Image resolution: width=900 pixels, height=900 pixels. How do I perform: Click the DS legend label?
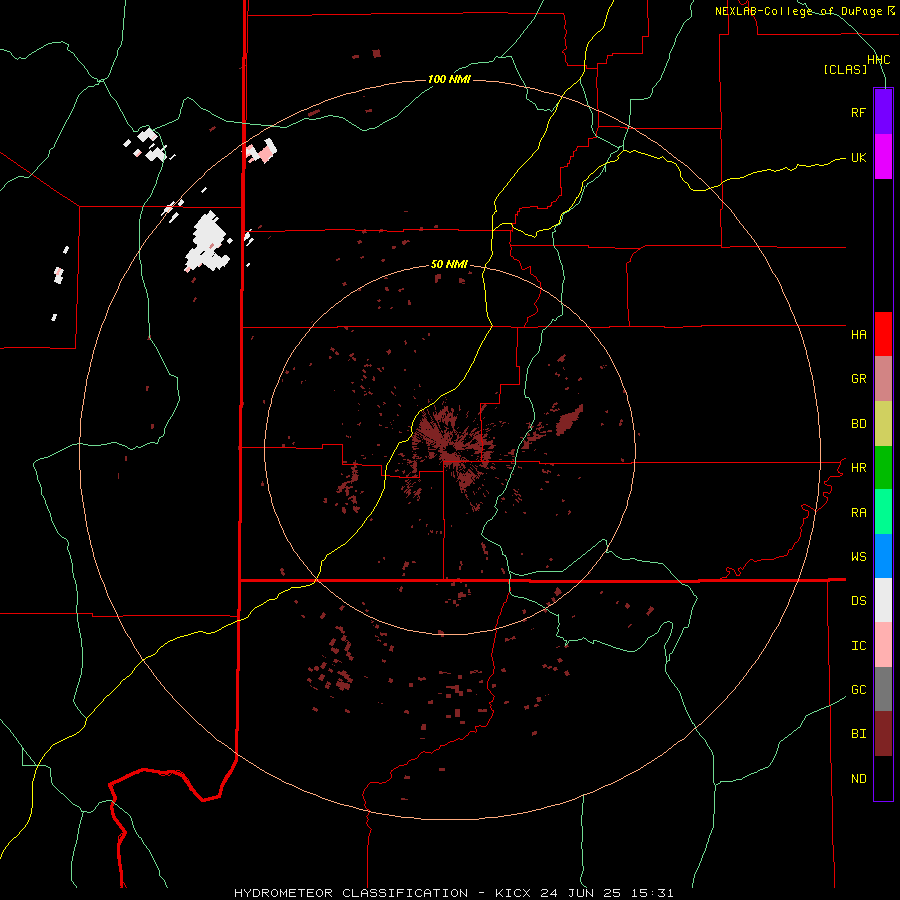[x=858, y=600]
